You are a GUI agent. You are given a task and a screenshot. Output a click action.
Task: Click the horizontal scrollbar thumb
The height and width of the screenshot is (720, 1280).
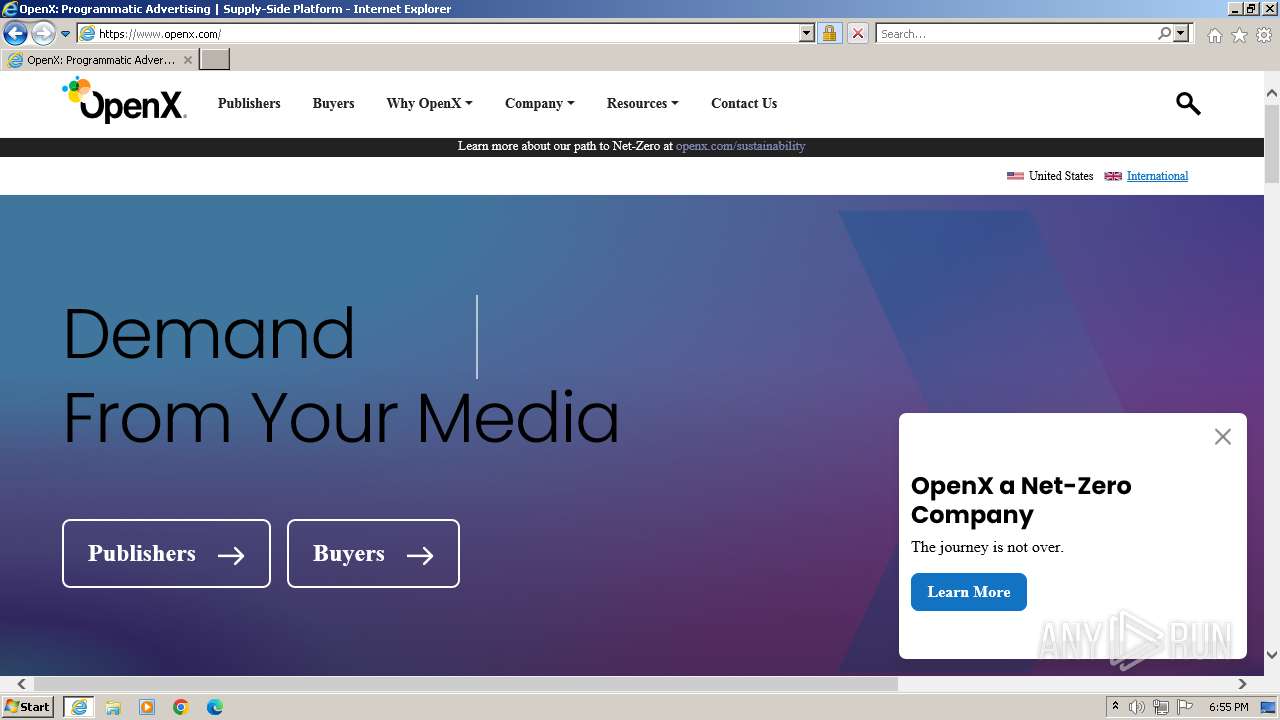(x=466, y=684)
